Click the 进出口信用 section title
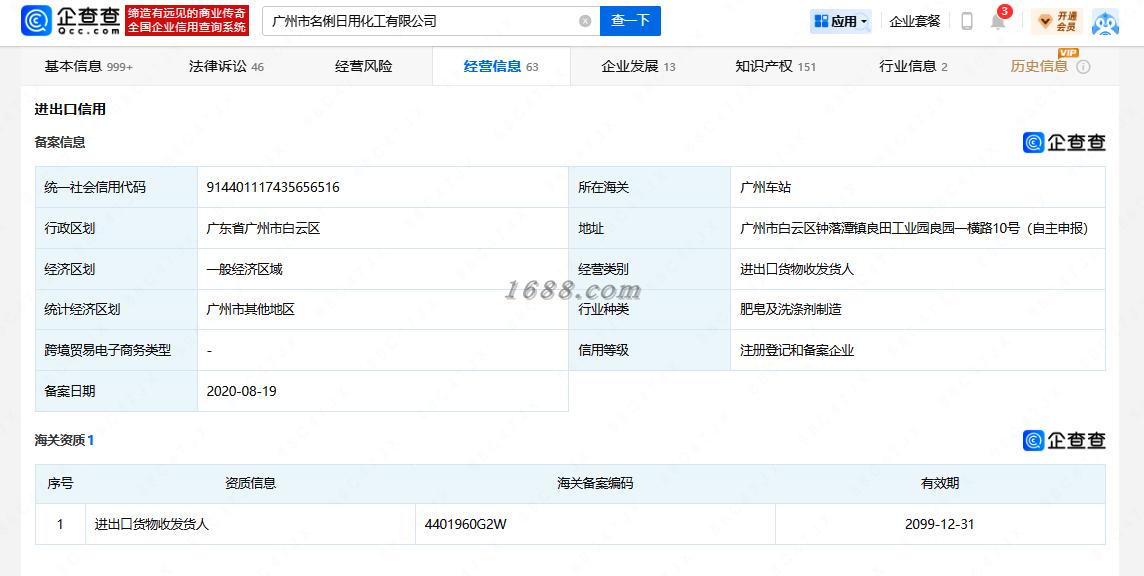Image resolution: width=1144 pixels, height=576 pixels. coord(70,110)
